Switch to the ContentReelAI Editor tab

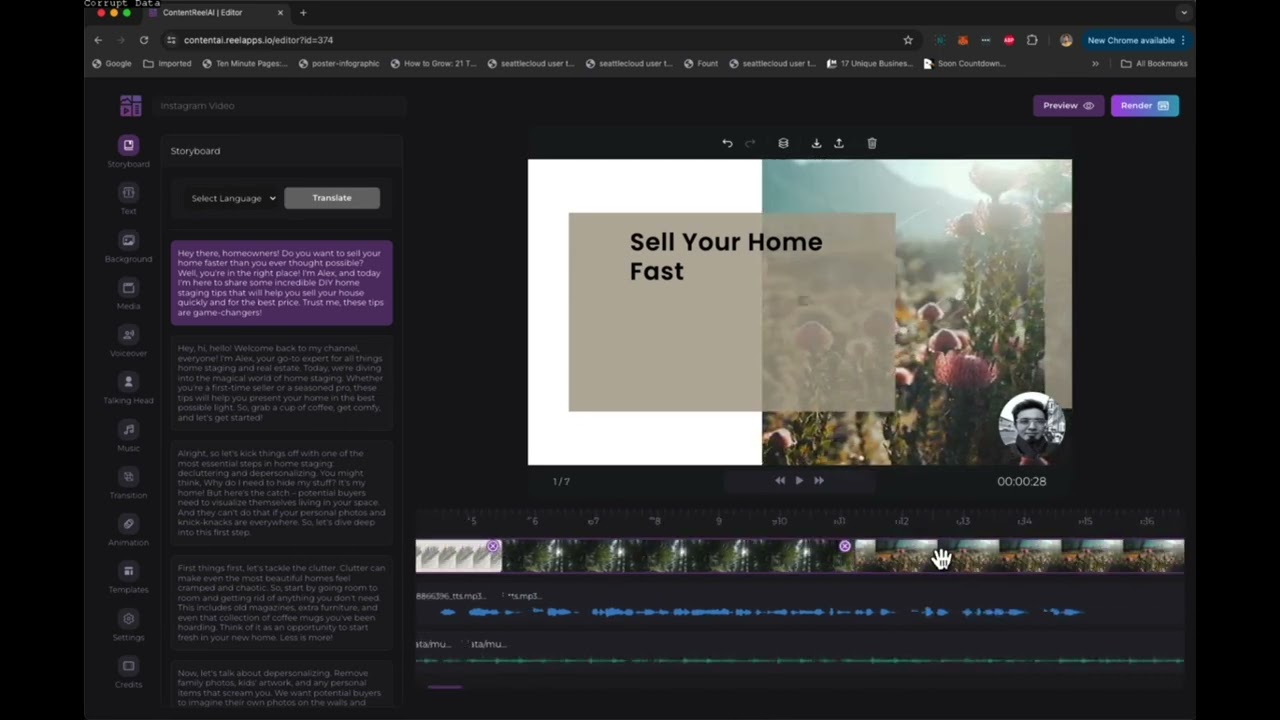pyautogui.click(x=215, y=13)
